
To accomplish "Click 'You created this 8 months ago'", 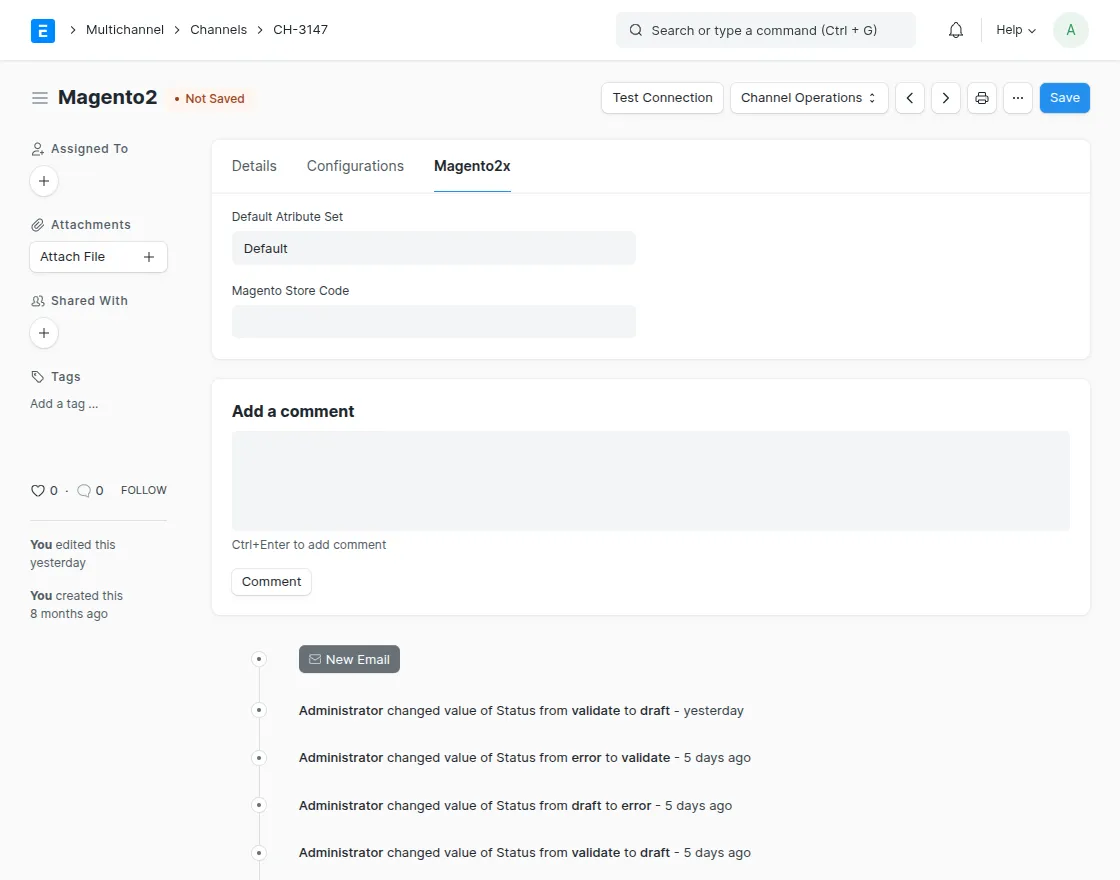I will coord(76,604).
